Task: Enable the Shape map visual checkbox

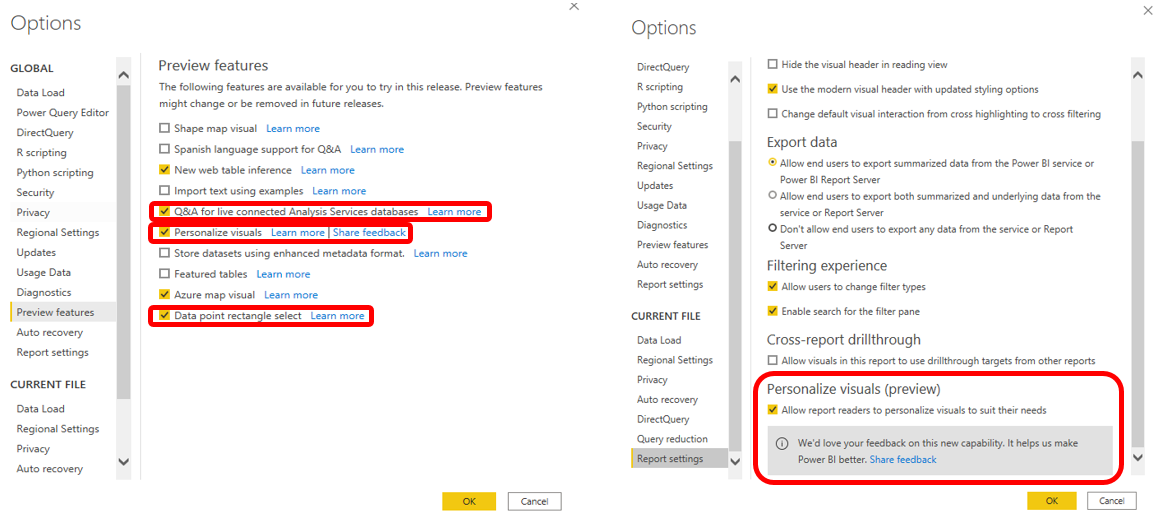Action: point(165,128)
